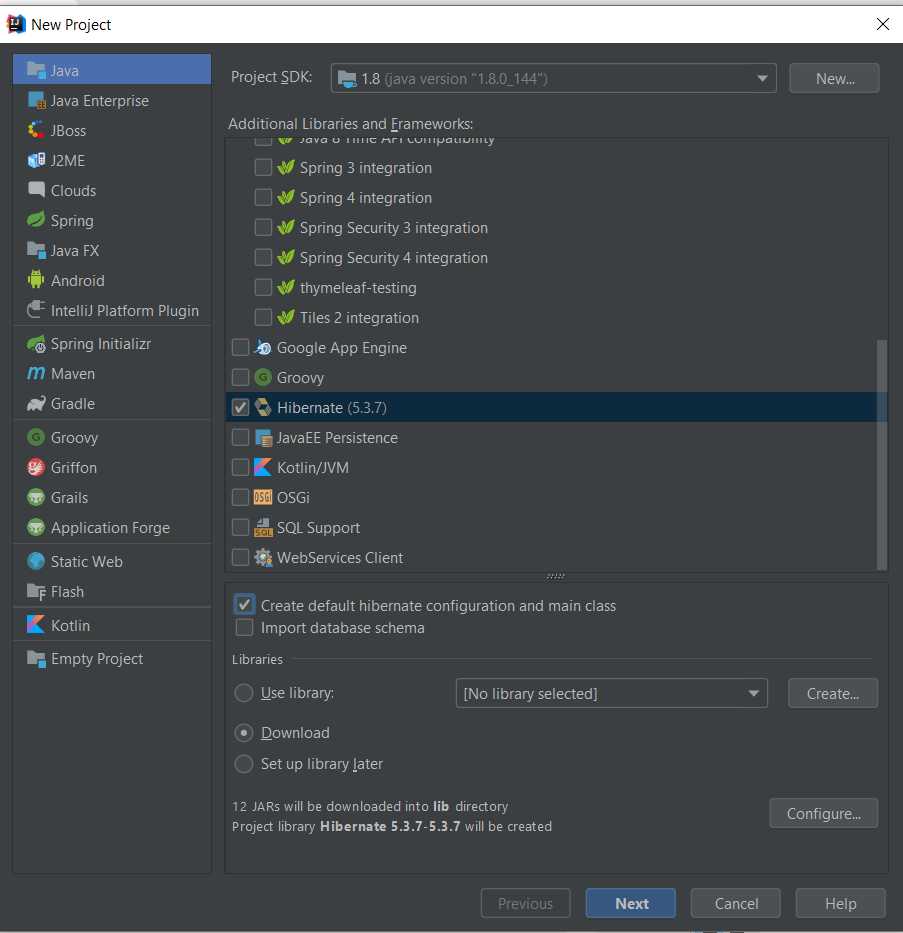Click the Configure... button

(823, 813)
